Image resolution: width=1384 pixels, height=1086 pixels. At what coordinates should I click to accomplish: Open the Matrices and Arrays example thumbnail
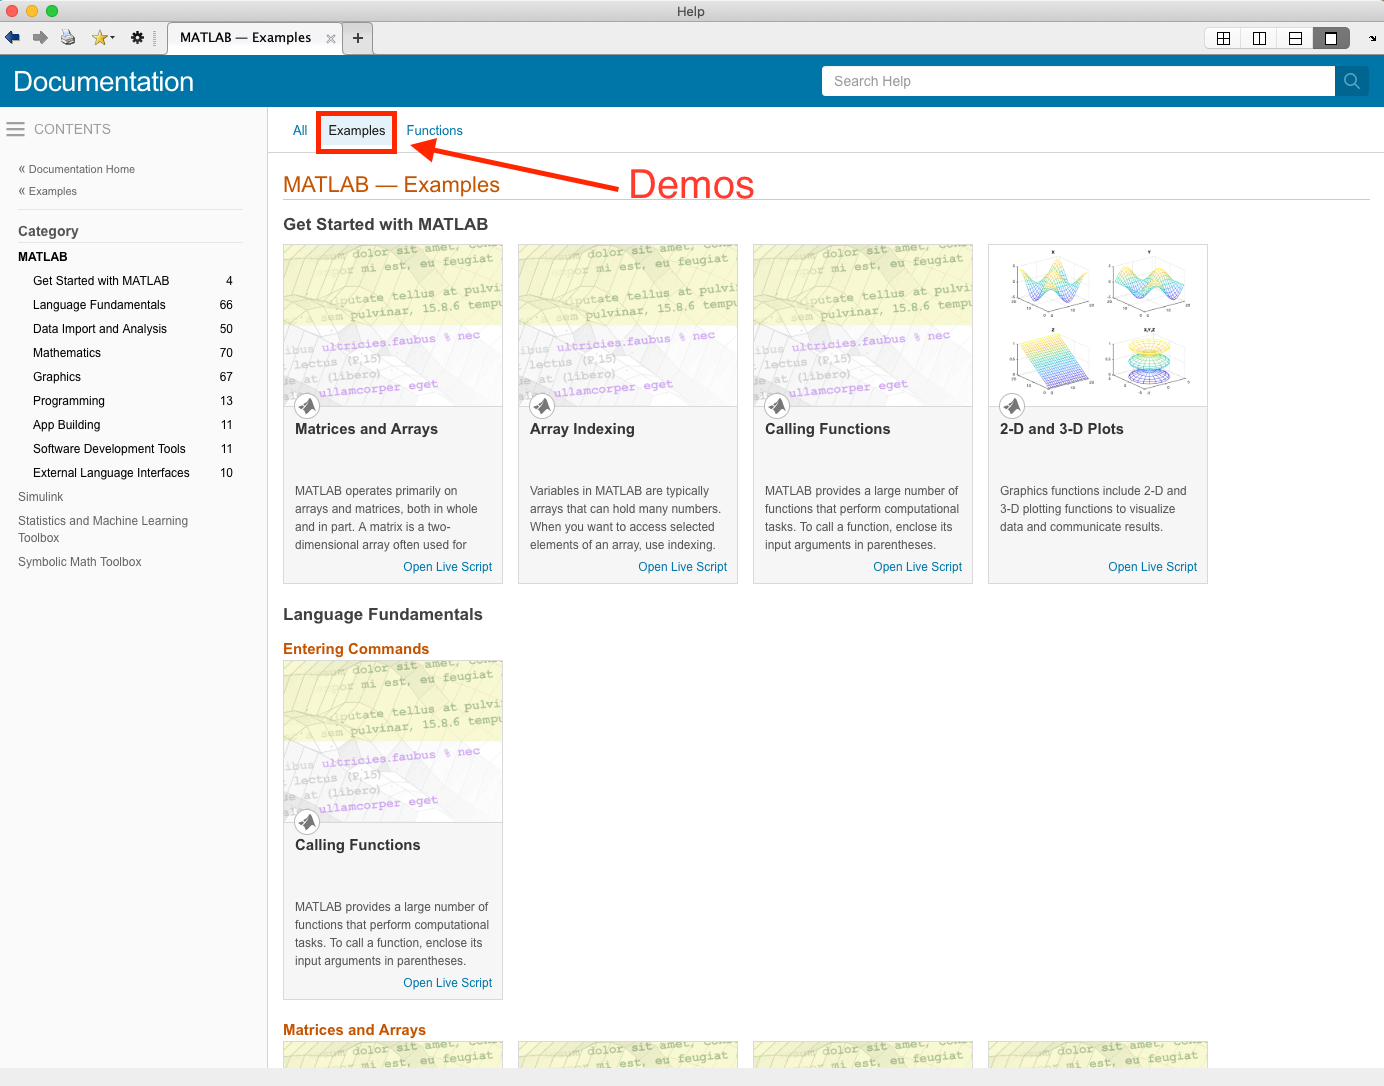pyautogui.click(x=393, y=325)
